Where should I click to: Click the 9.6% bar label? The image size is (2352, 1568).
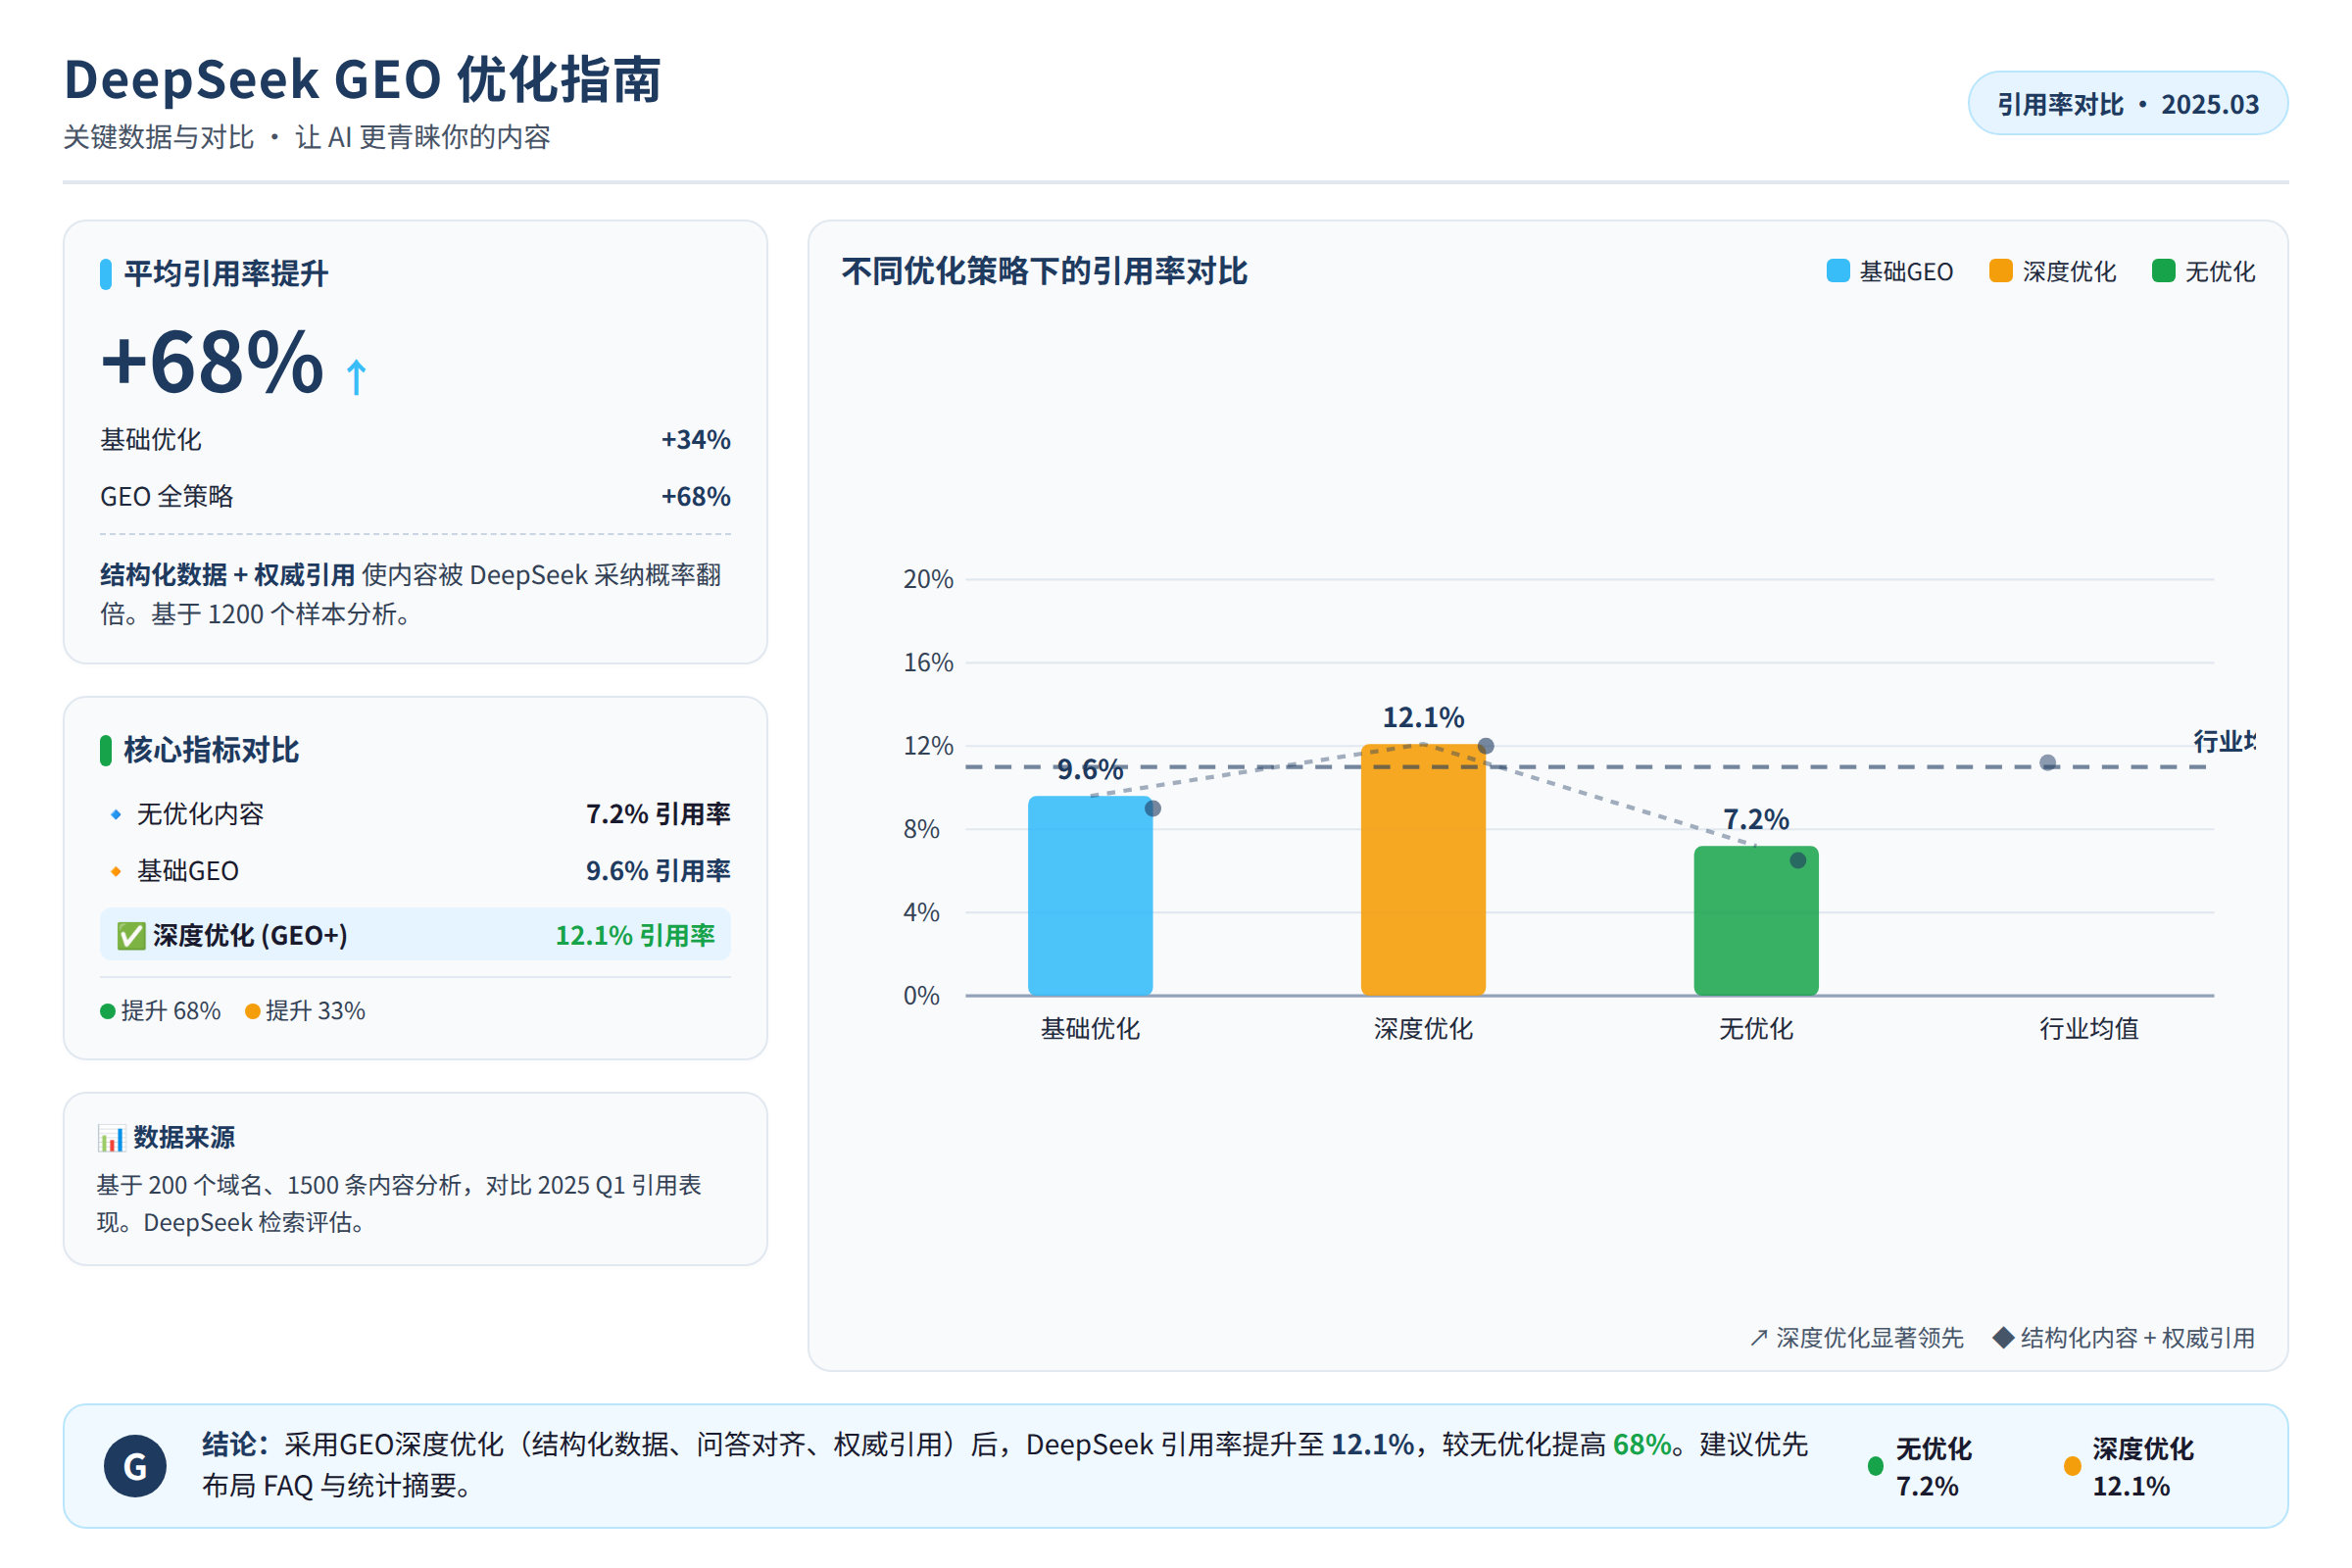1090,769
